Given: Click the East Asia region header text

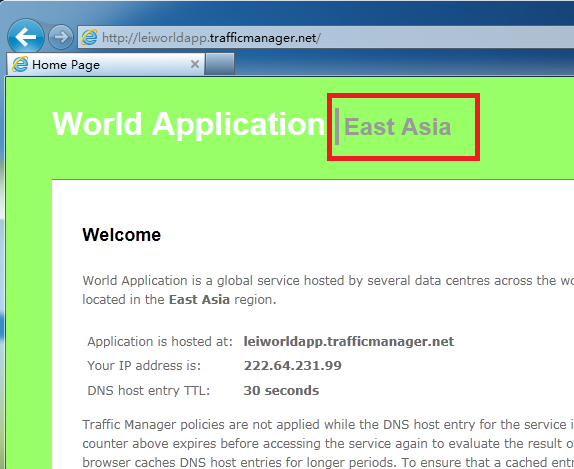Looking at the screenshot, I should tap(397, 127).
